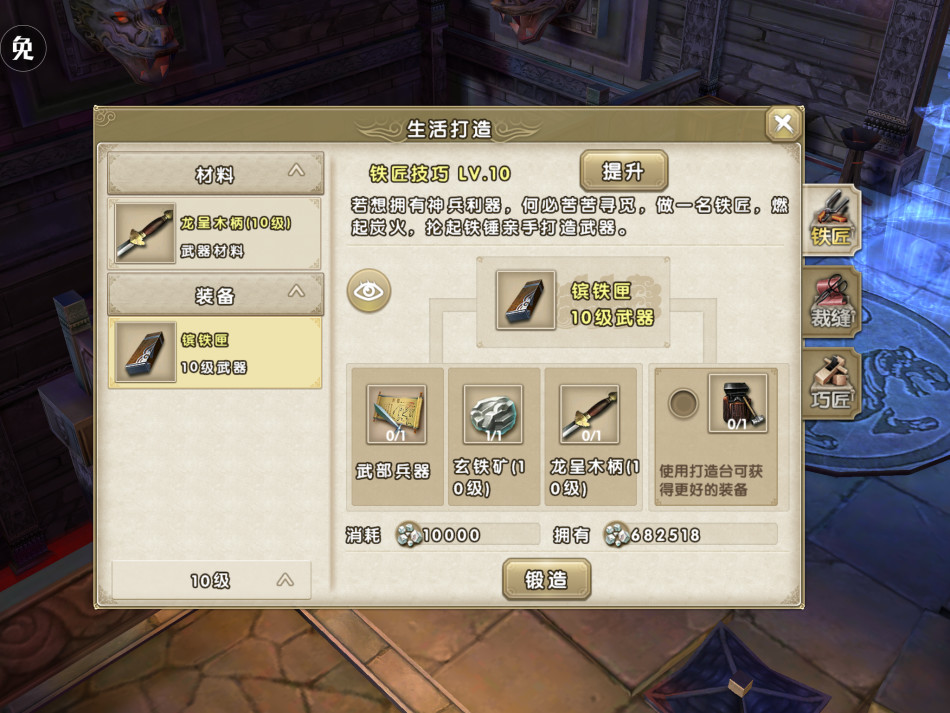Click the forging station anvil icon
Screen dimensions: 950x713
(738, 403)
